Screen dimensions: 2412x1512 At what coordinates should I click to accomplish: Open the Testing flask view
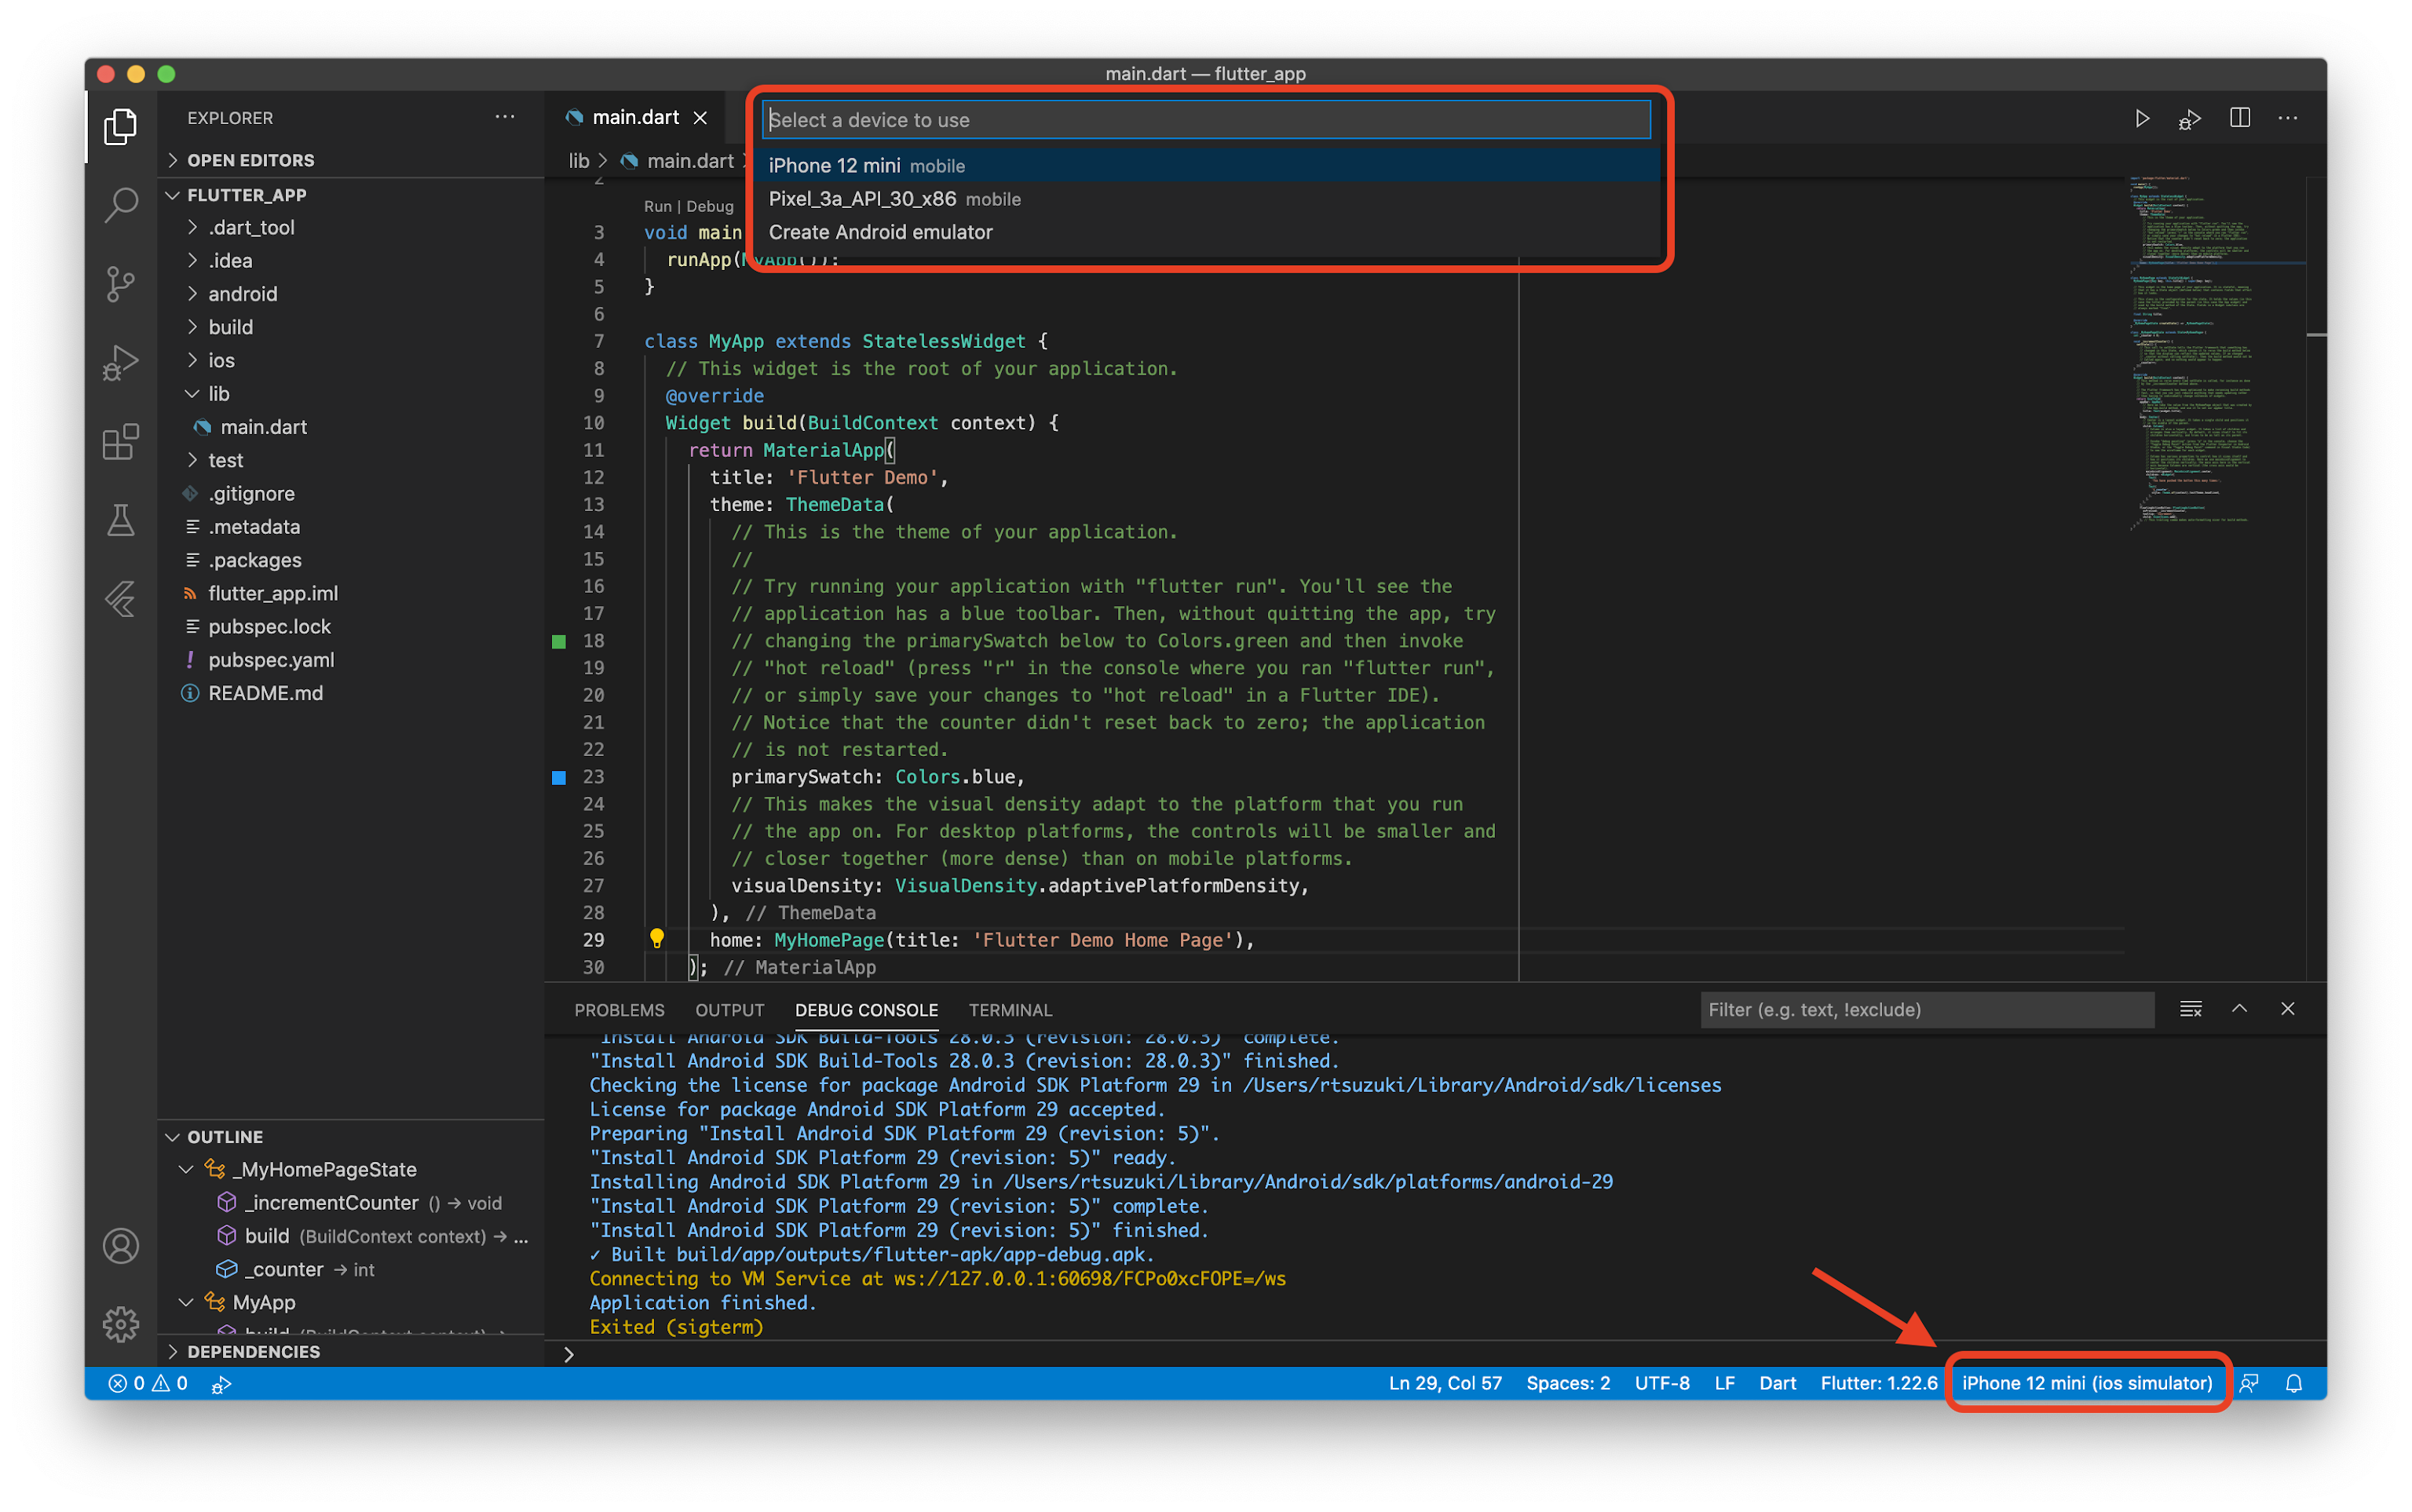click(121, 520)
